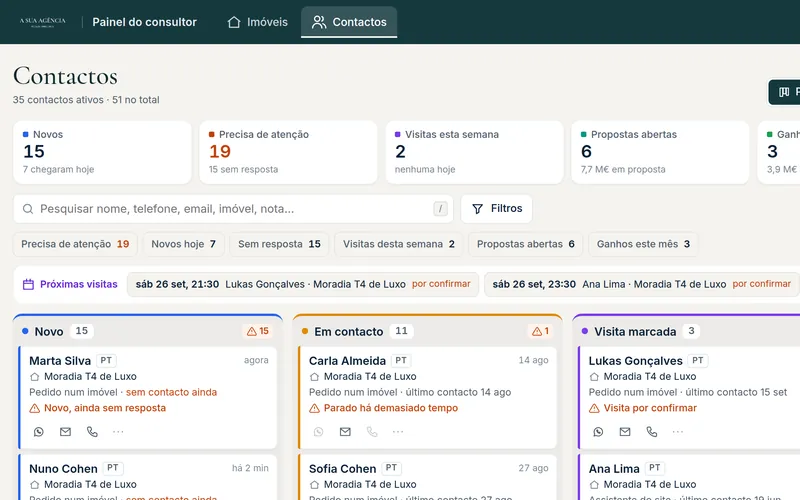Toggle the Sem resposta filter chip
The width and height of the screenshot is (800, 500).
[279, 244]
